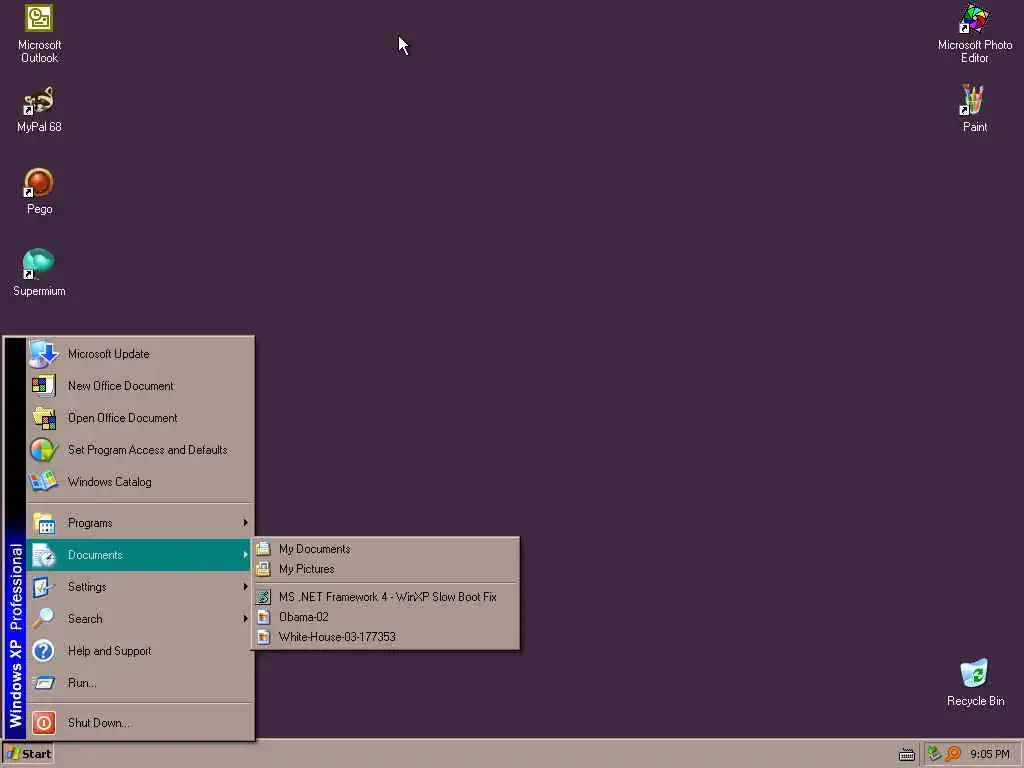The image size is (1024, 768).
Task: Click the Help and Support question mark icon
Action: pos(43,651)
